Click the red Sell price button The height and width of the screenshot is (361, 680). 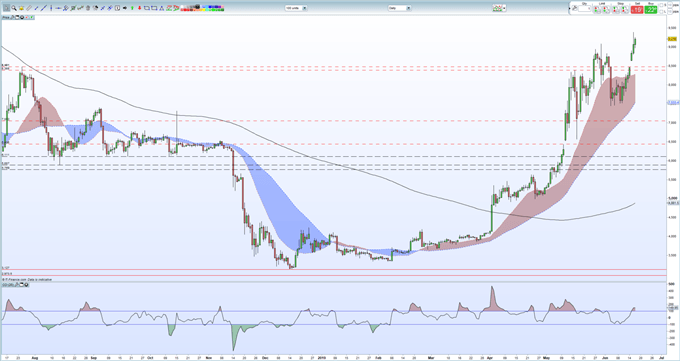click(637, 10)
